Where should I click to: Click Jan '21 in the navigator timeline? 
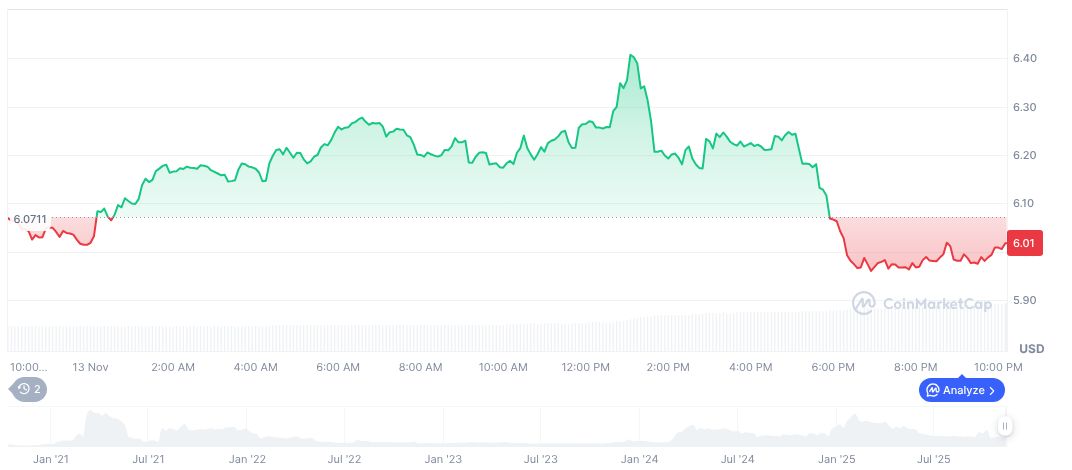[x=50, y=460]
